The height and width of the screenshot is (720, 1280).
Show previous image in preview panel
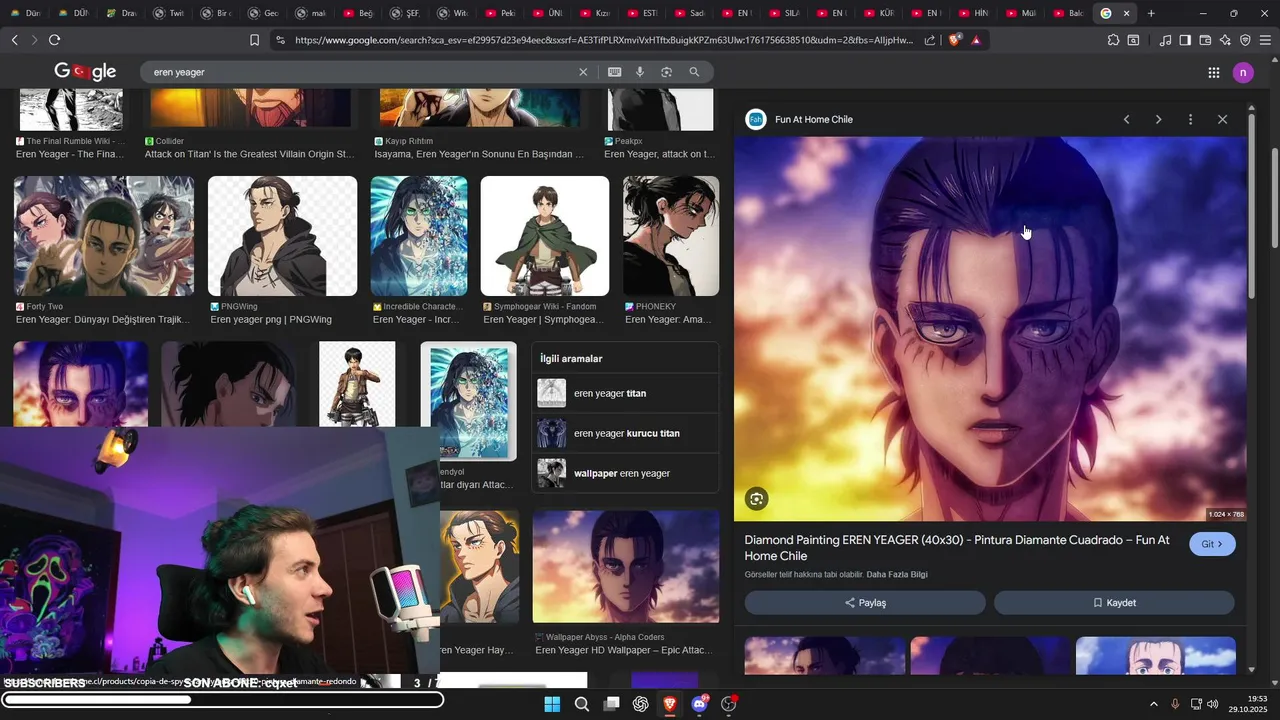(x=1126, y=119)
